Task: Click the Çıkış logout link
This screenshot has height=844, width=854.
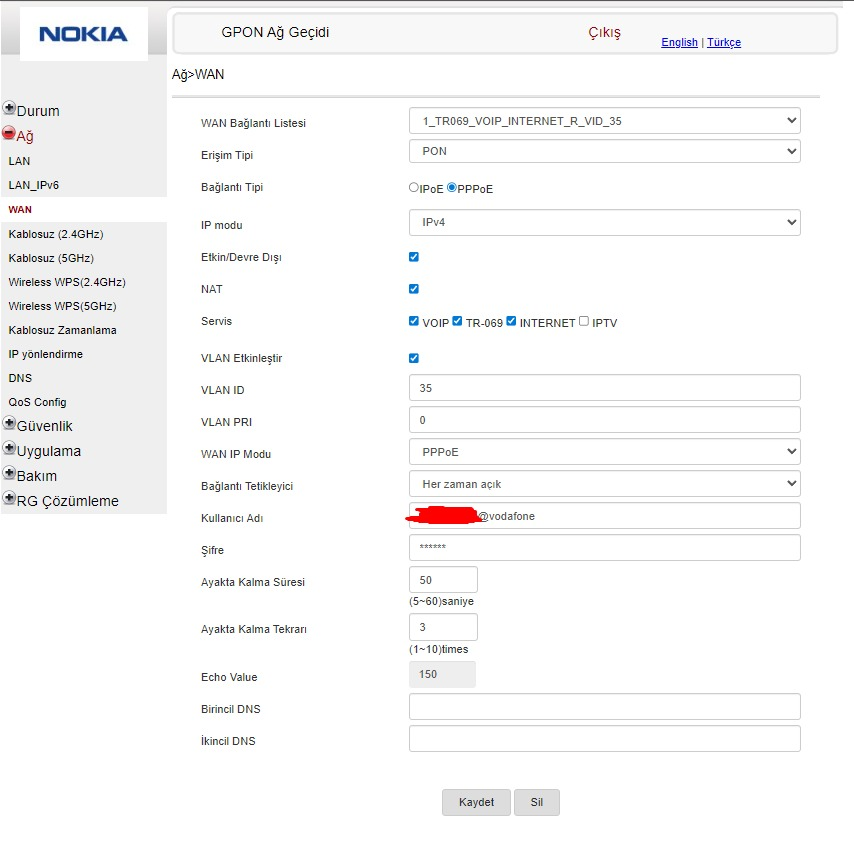Action: coord(604,33)
